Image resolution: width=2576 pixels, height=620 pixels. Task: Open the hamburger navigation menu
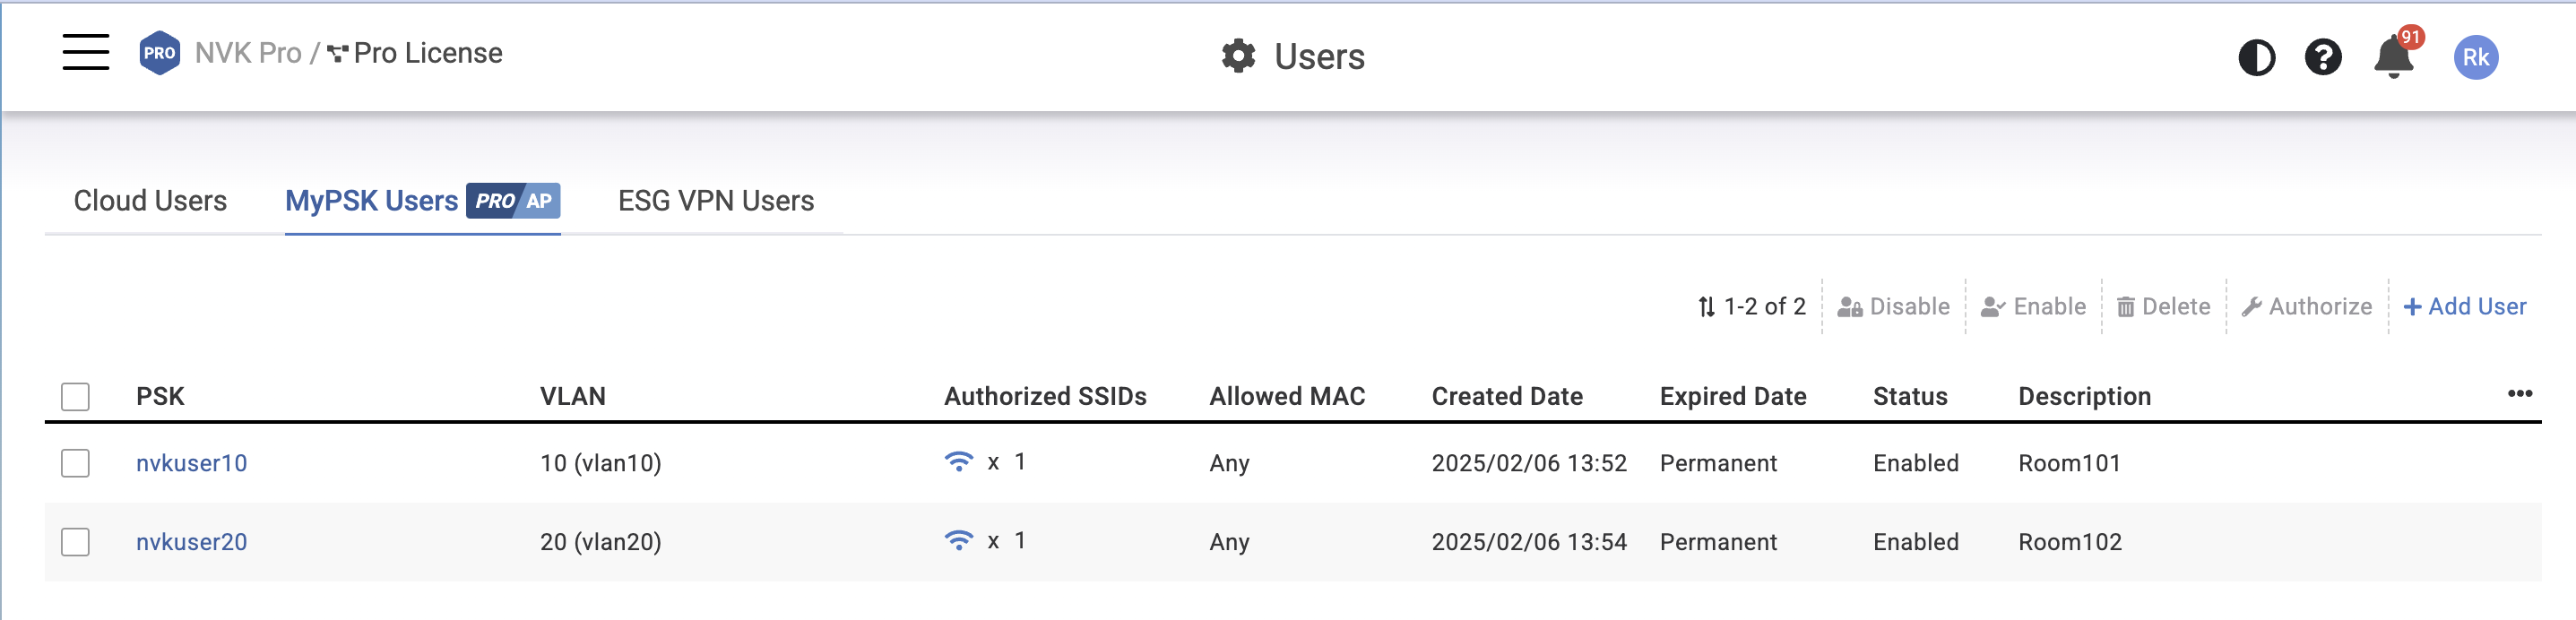coord(86,52)
